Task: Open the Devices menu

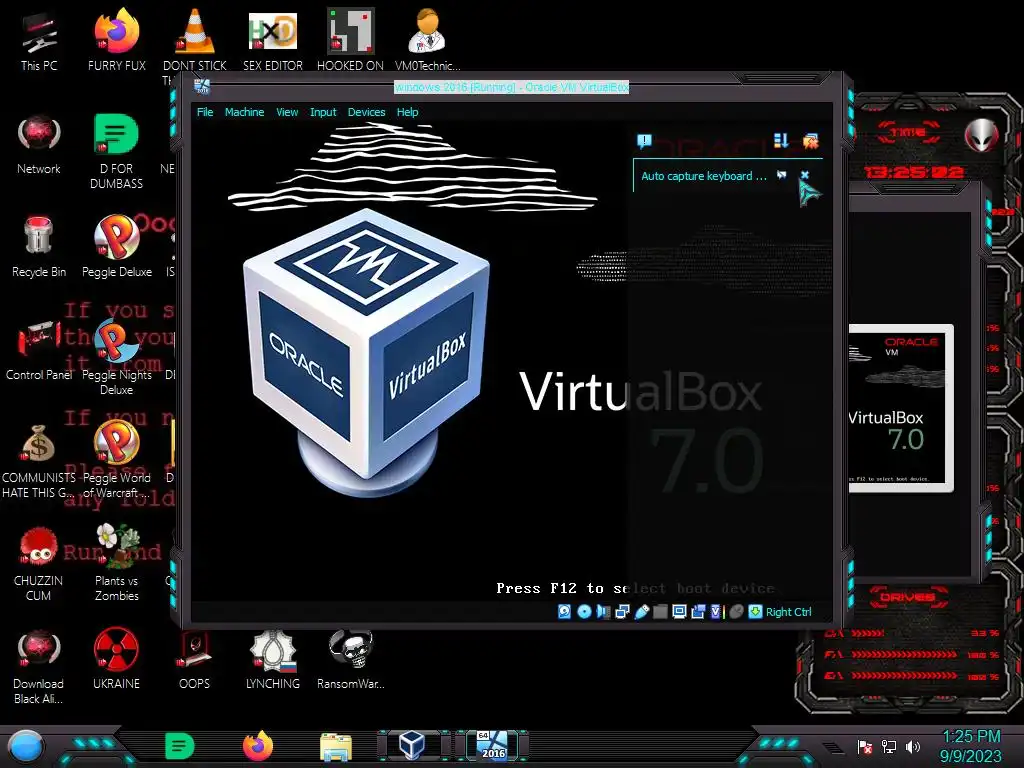Action: pyautogui.click(x=366, y=112)
